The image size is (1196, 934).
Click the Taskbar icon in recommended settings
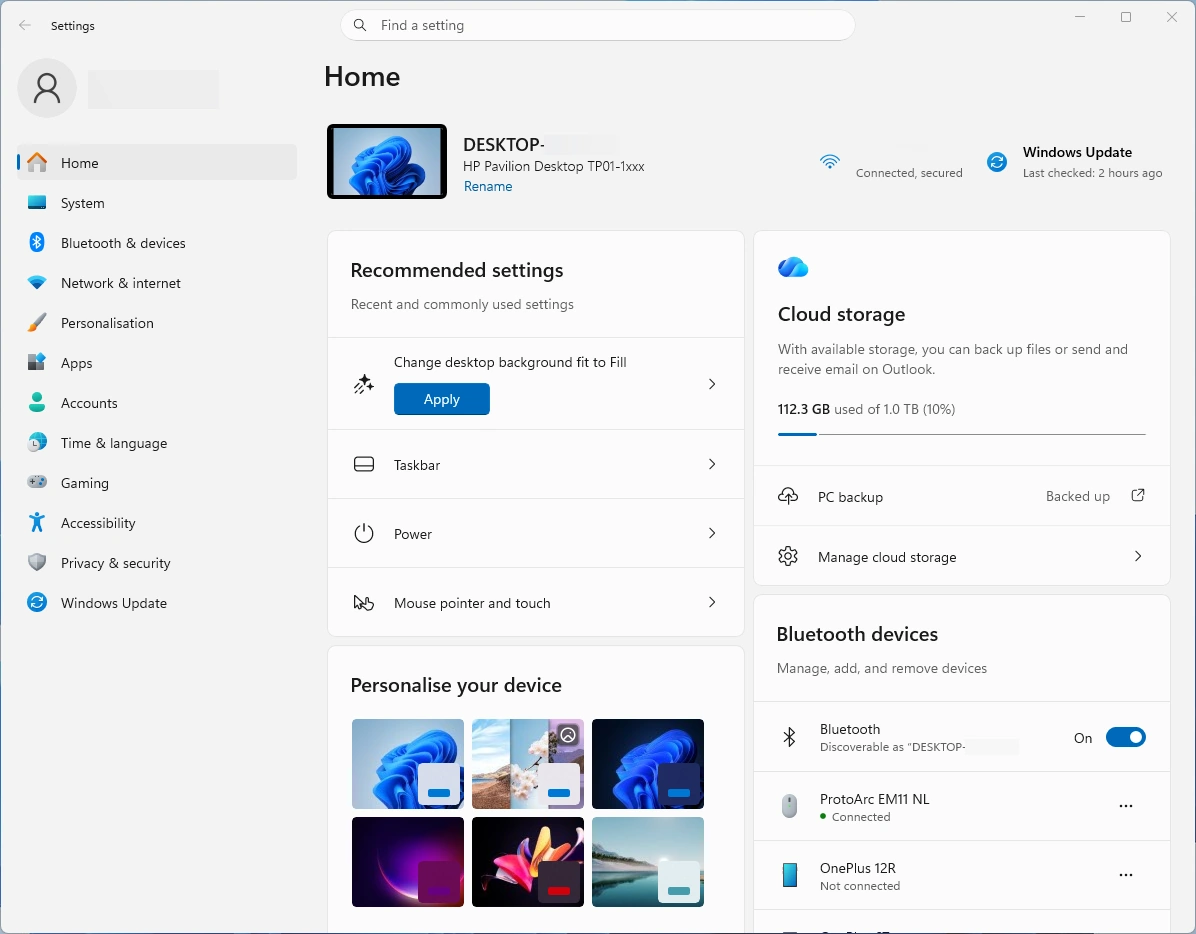(363, 464)
